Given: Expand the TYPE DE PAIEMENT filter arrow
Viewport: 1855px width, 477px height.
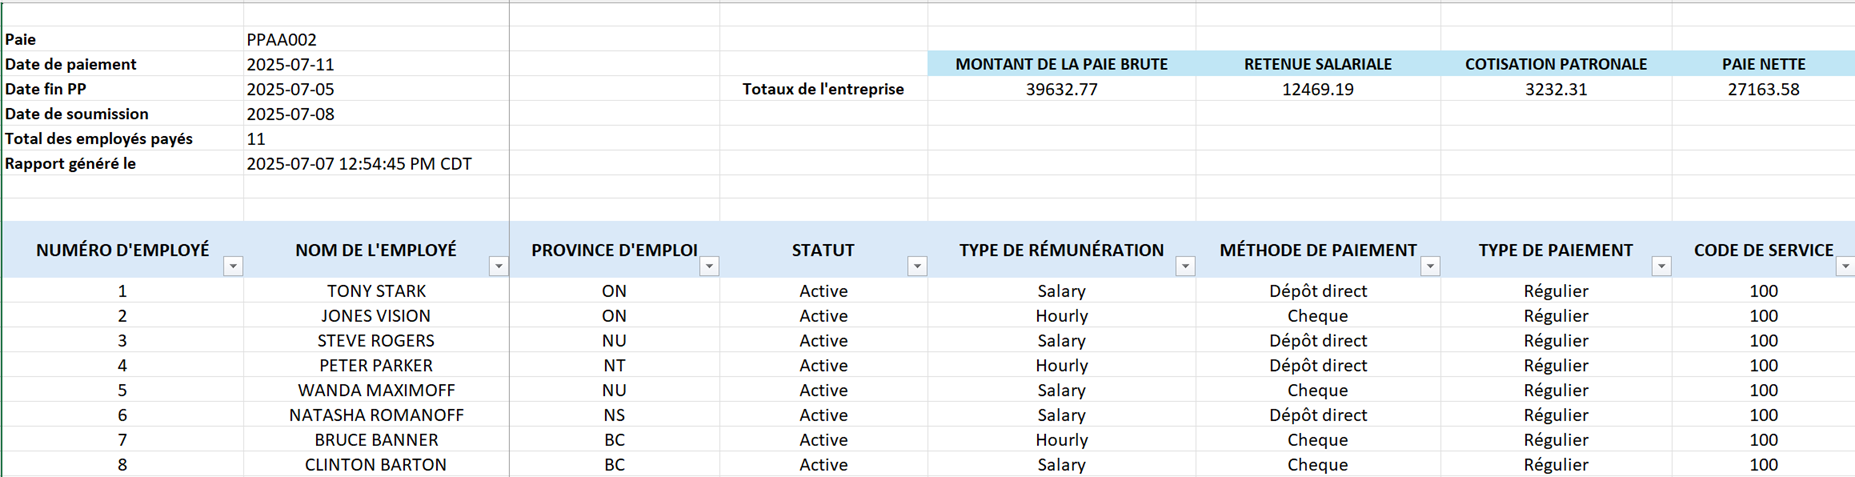Looking at the screenshot, I should point(1661,266).
